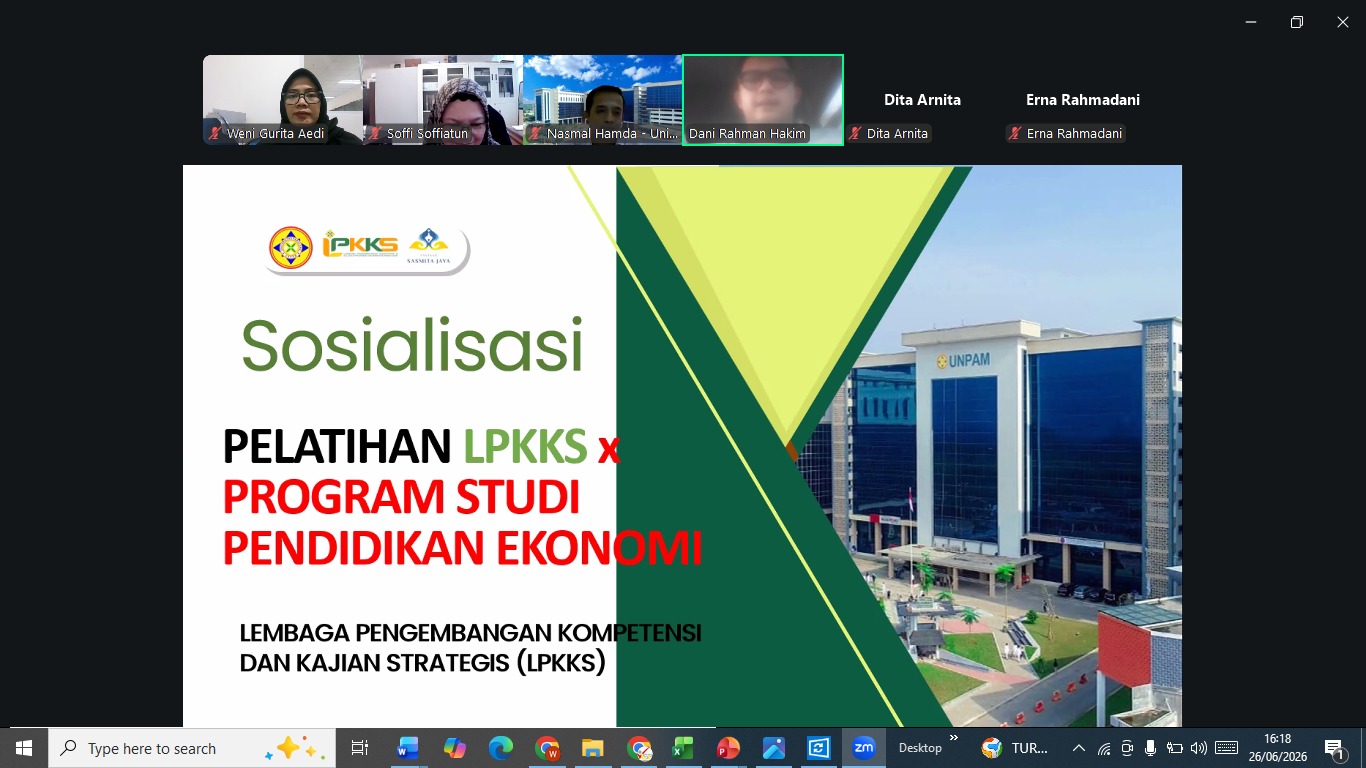
Task: Click the muted mic icon next to Erna Rahmadani label
Action: tap(1015, 133)
